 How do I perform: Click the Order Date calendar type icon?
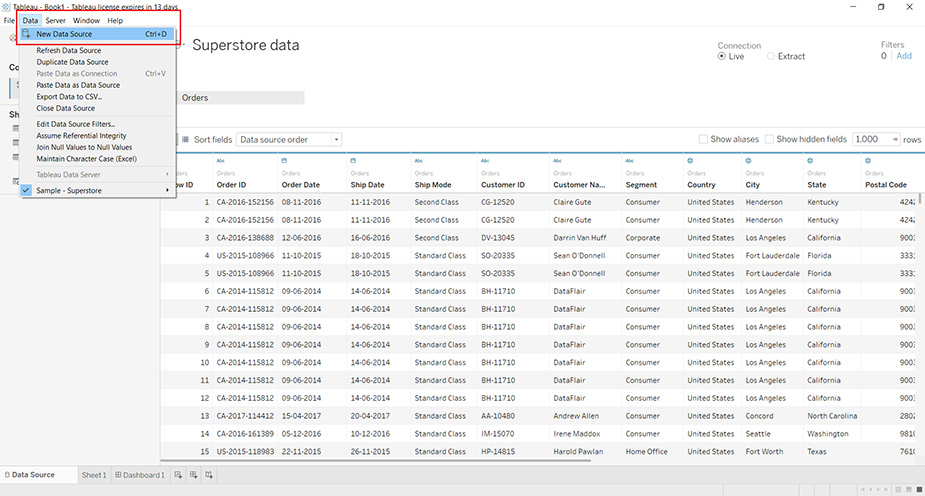tap(284, 160)
